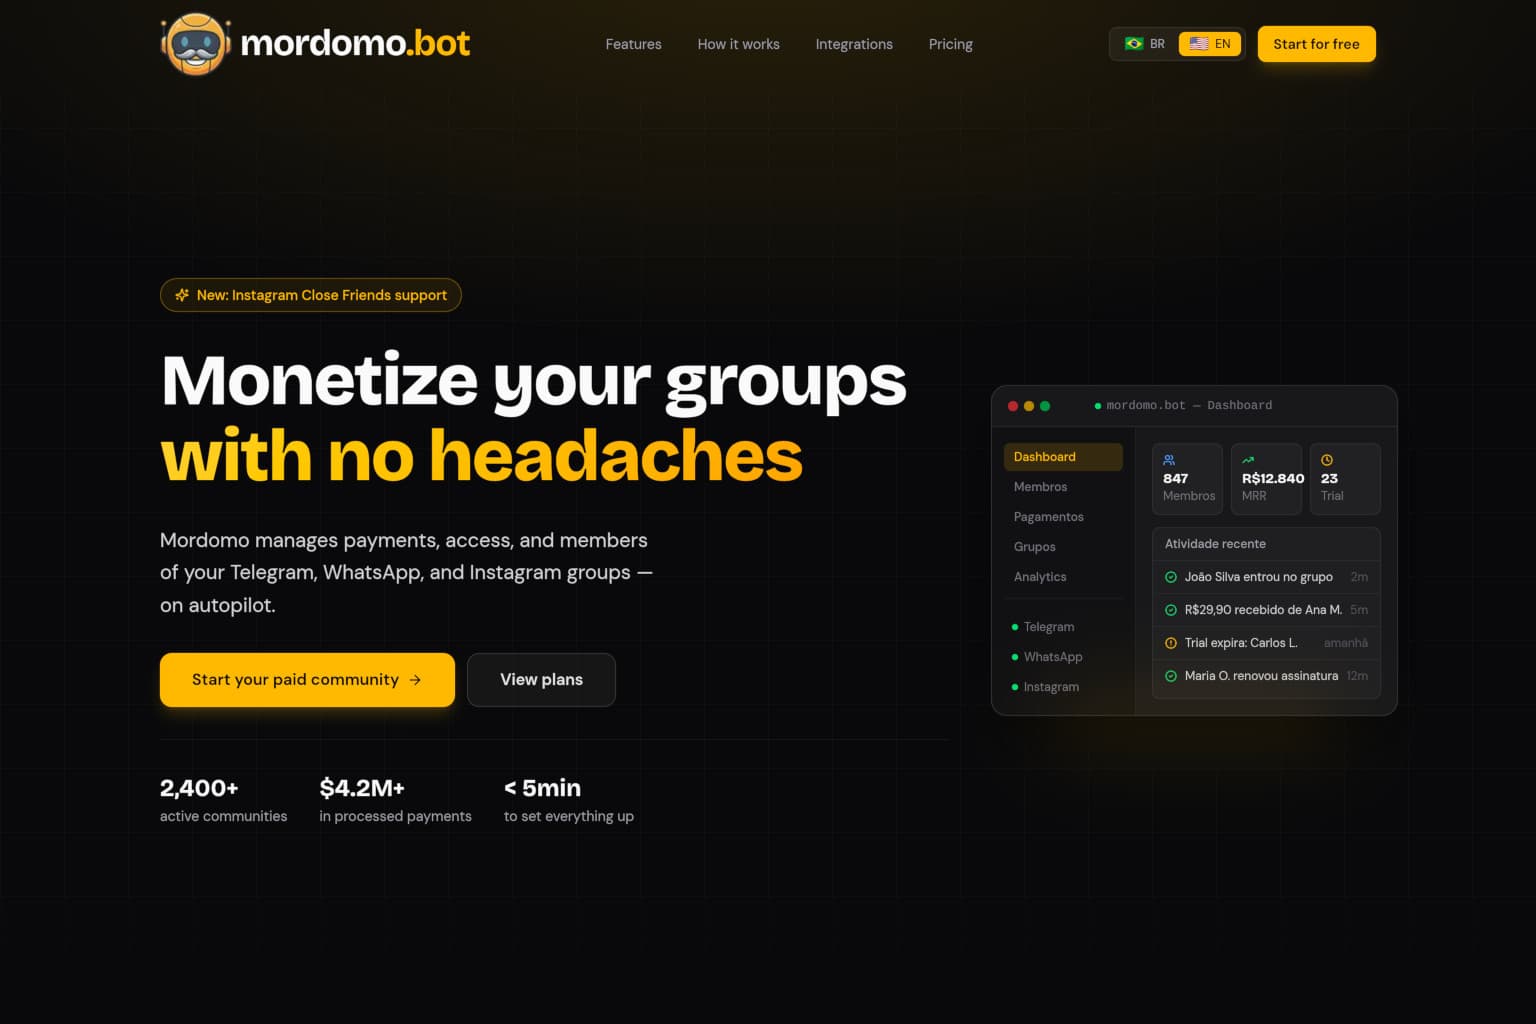Click the Brazil flag icon

point(1134,44)
